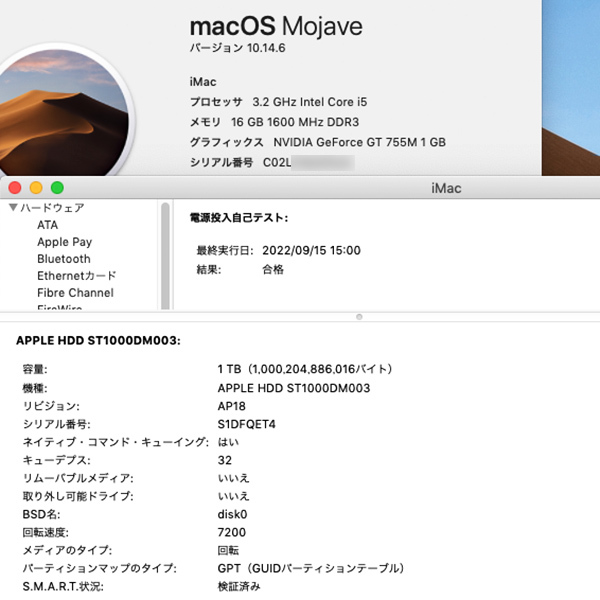The image size is (600, 600).
Task: Click the memory value 16 GB 1600 MHz DDR3
Action: click(295, 122)
